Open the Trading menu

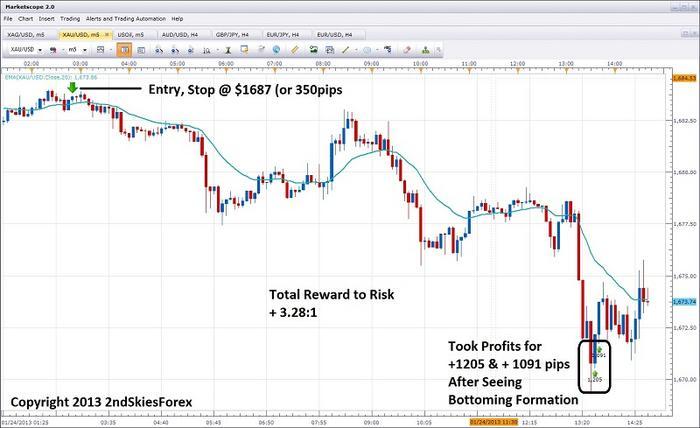pos(70,19)
